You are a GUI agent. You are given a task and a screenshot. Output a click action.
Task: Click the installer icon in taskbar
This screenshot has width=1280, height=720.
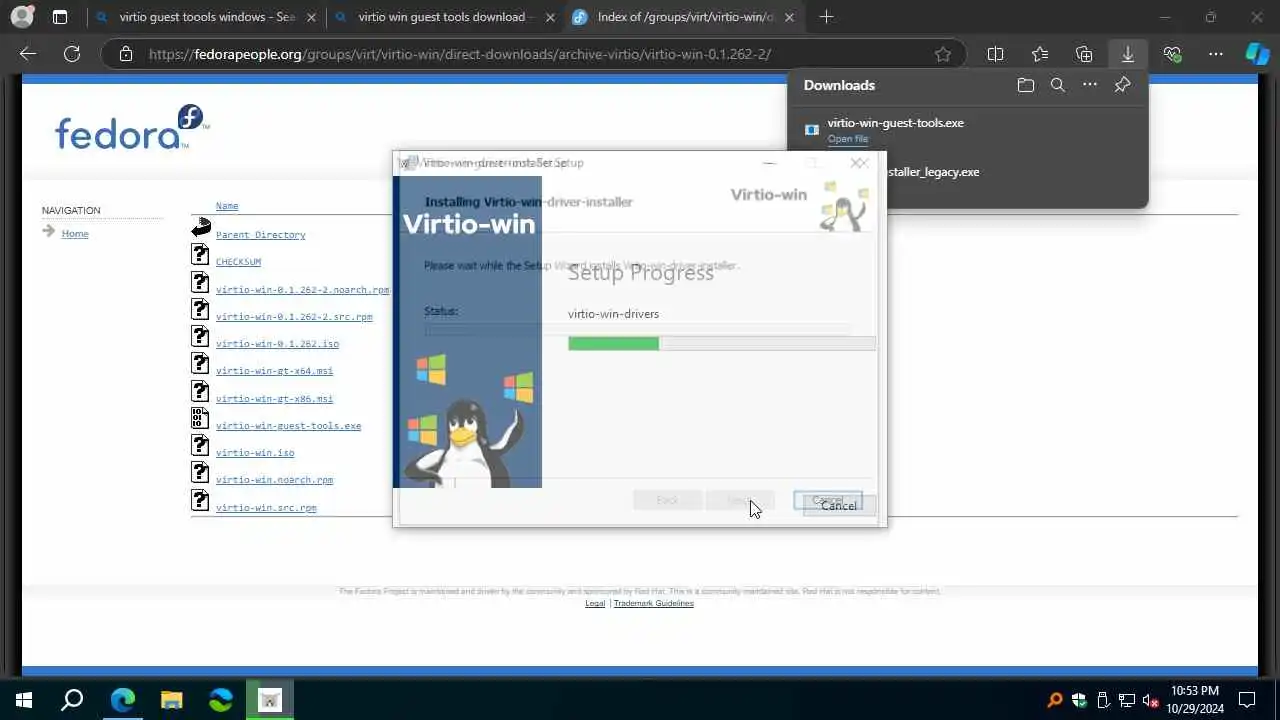click(x=270, y=700)
